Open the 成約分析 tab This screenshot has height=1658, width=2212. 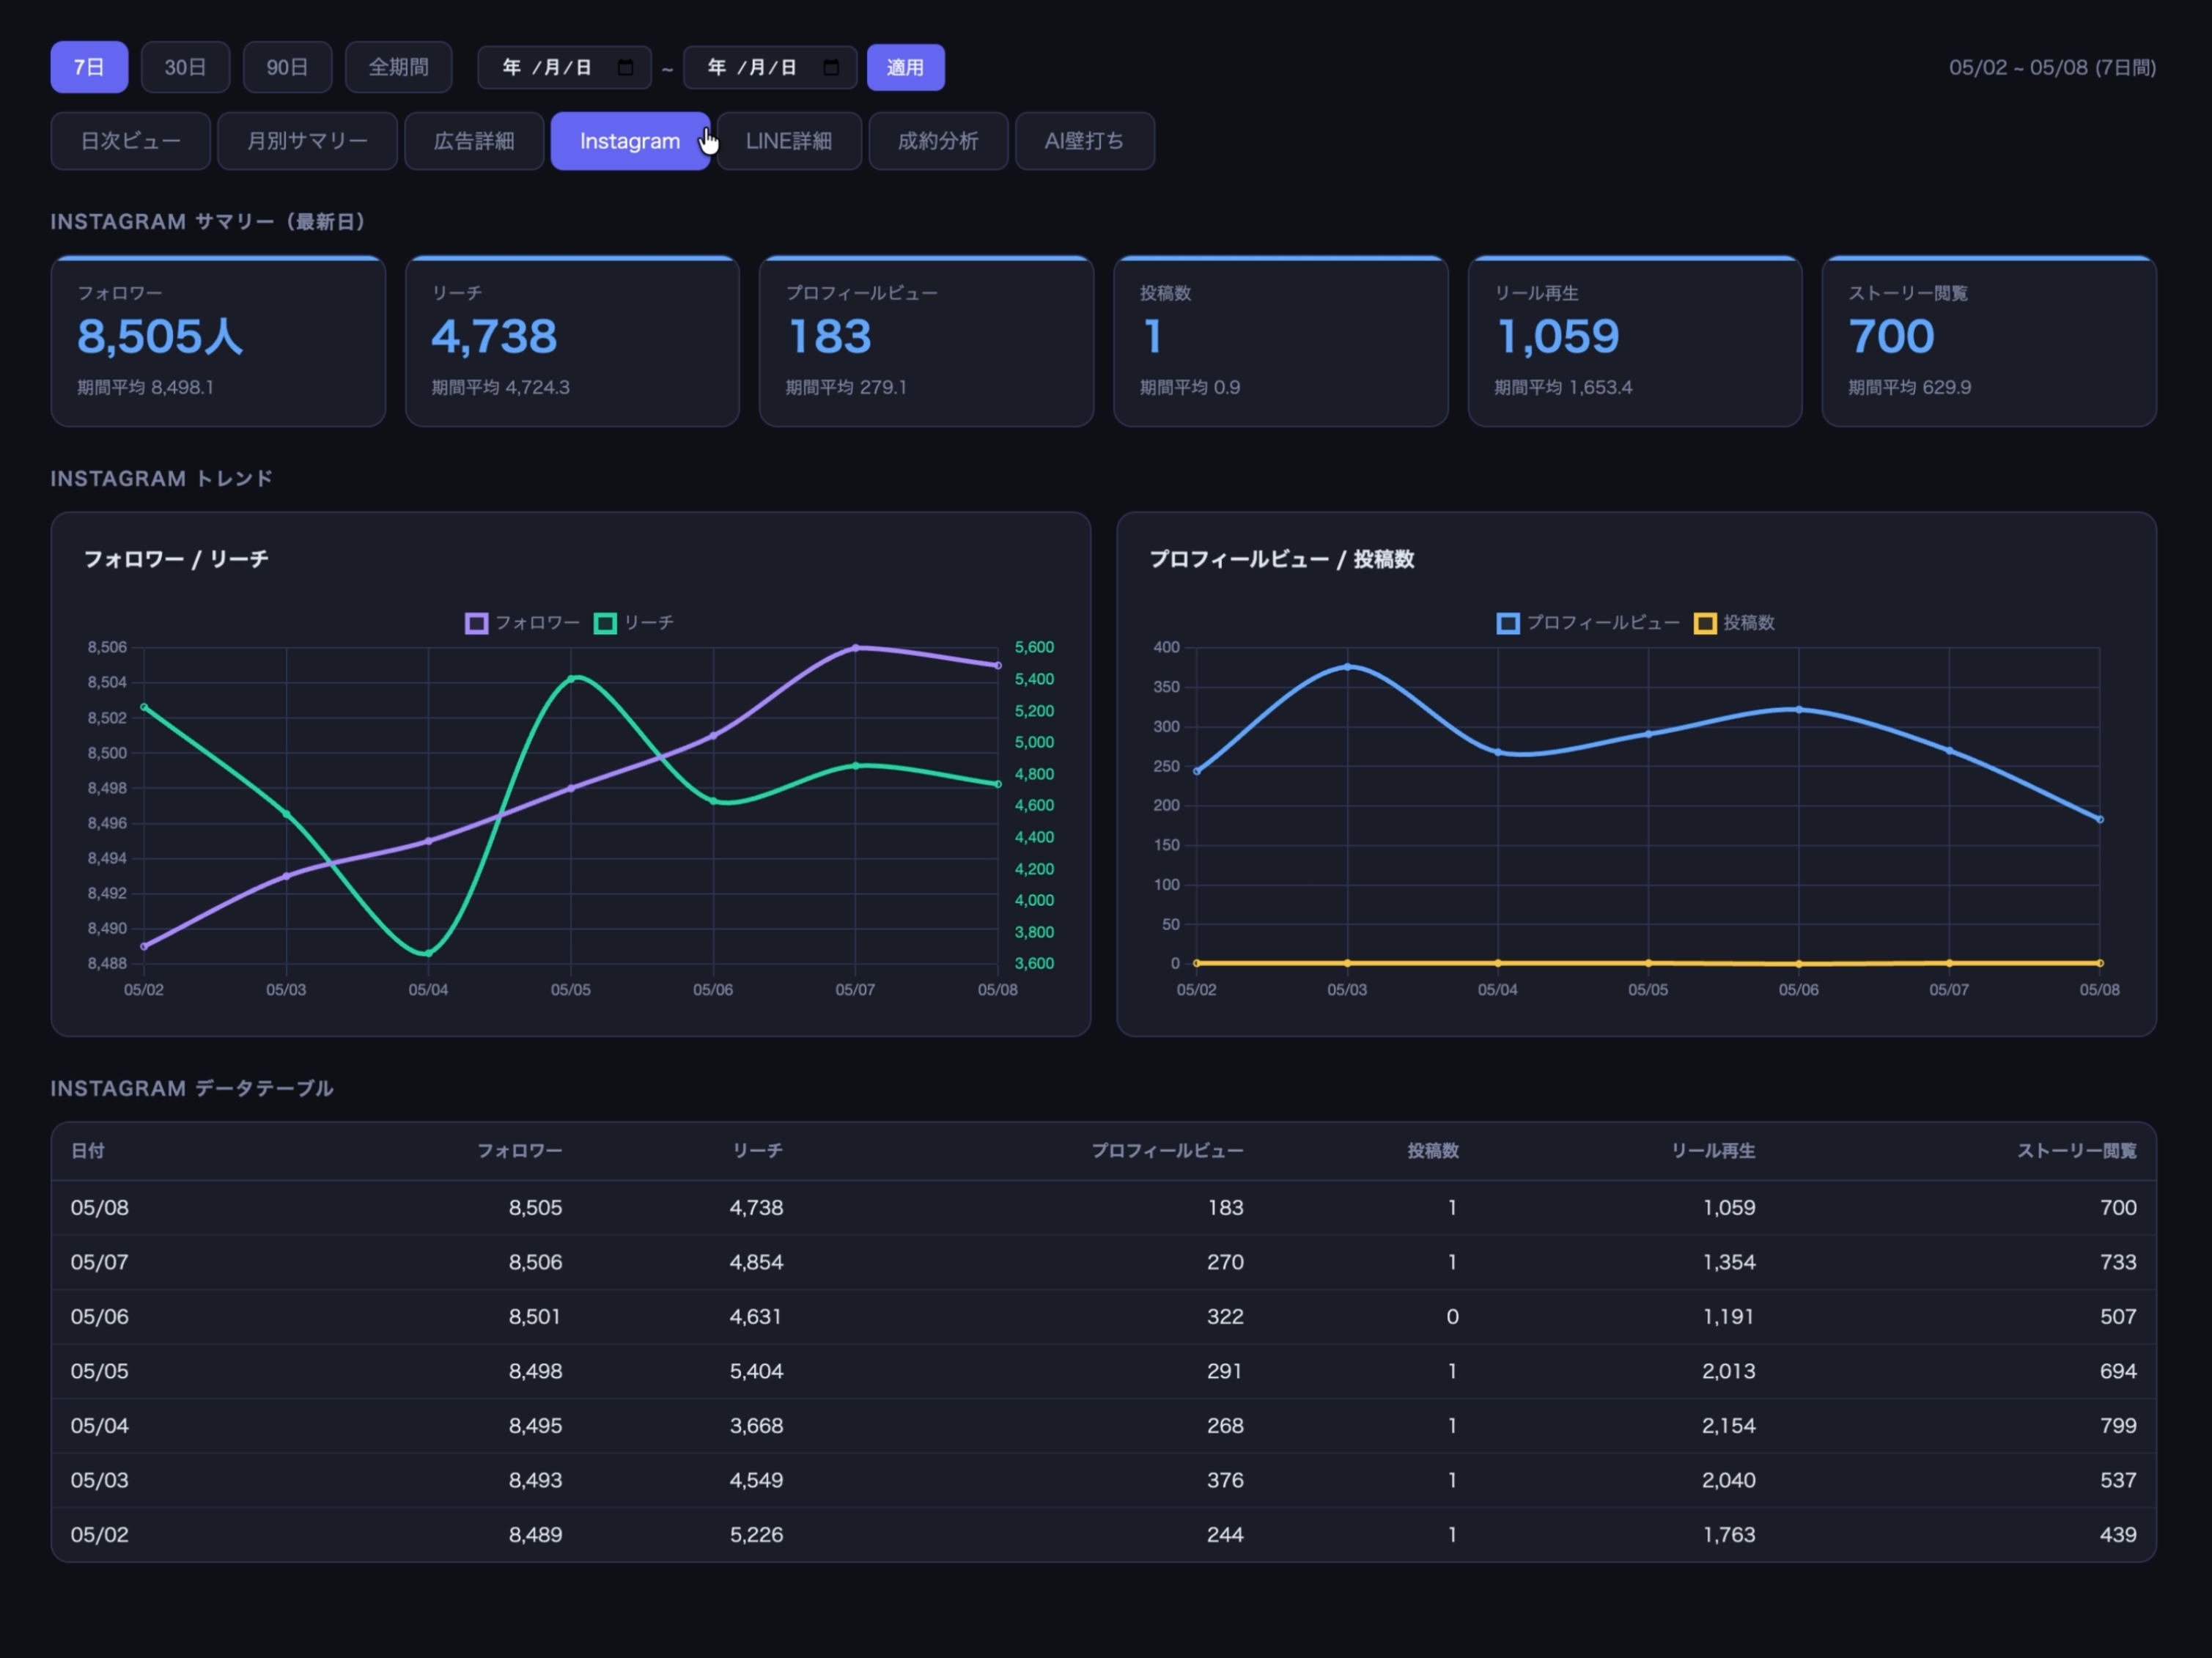point(938,141)
